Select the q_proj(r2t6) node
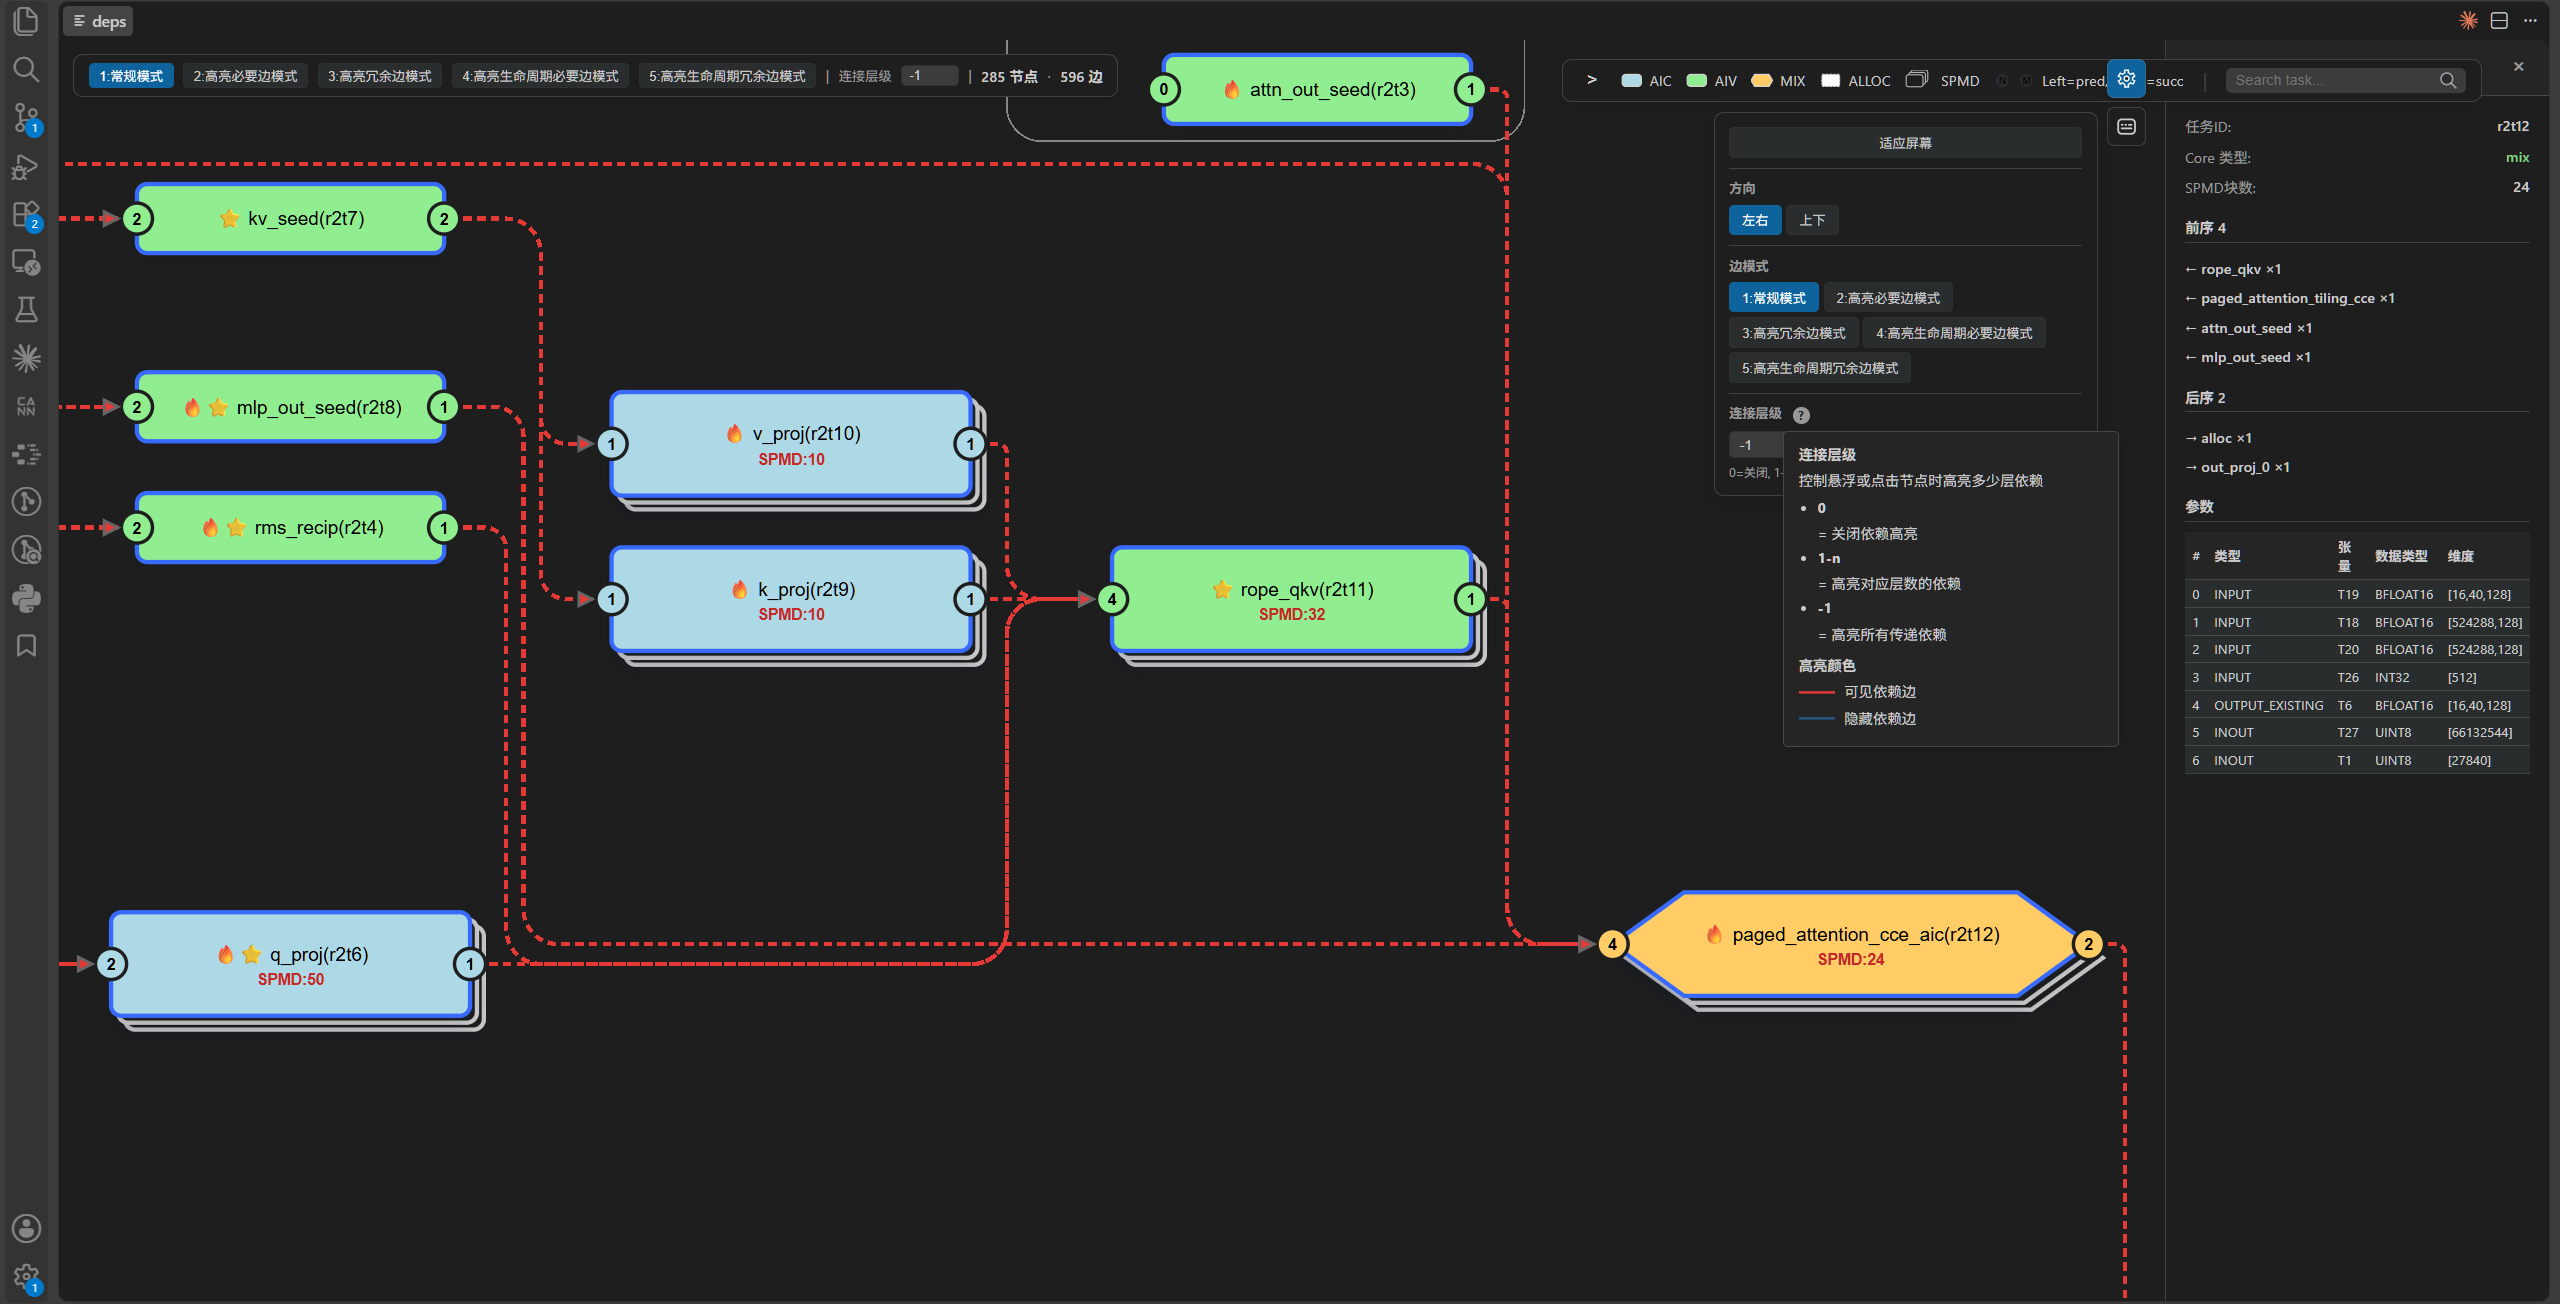Image resolution: width=2560 pixels, height=1304 pixels. 291,964
